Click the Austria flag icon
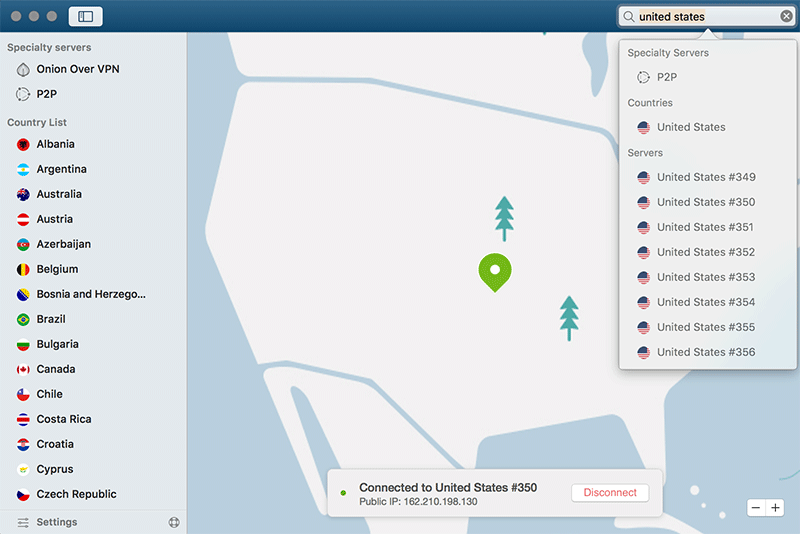This screenshot has width=800, height=534. (x=23, y=219)
